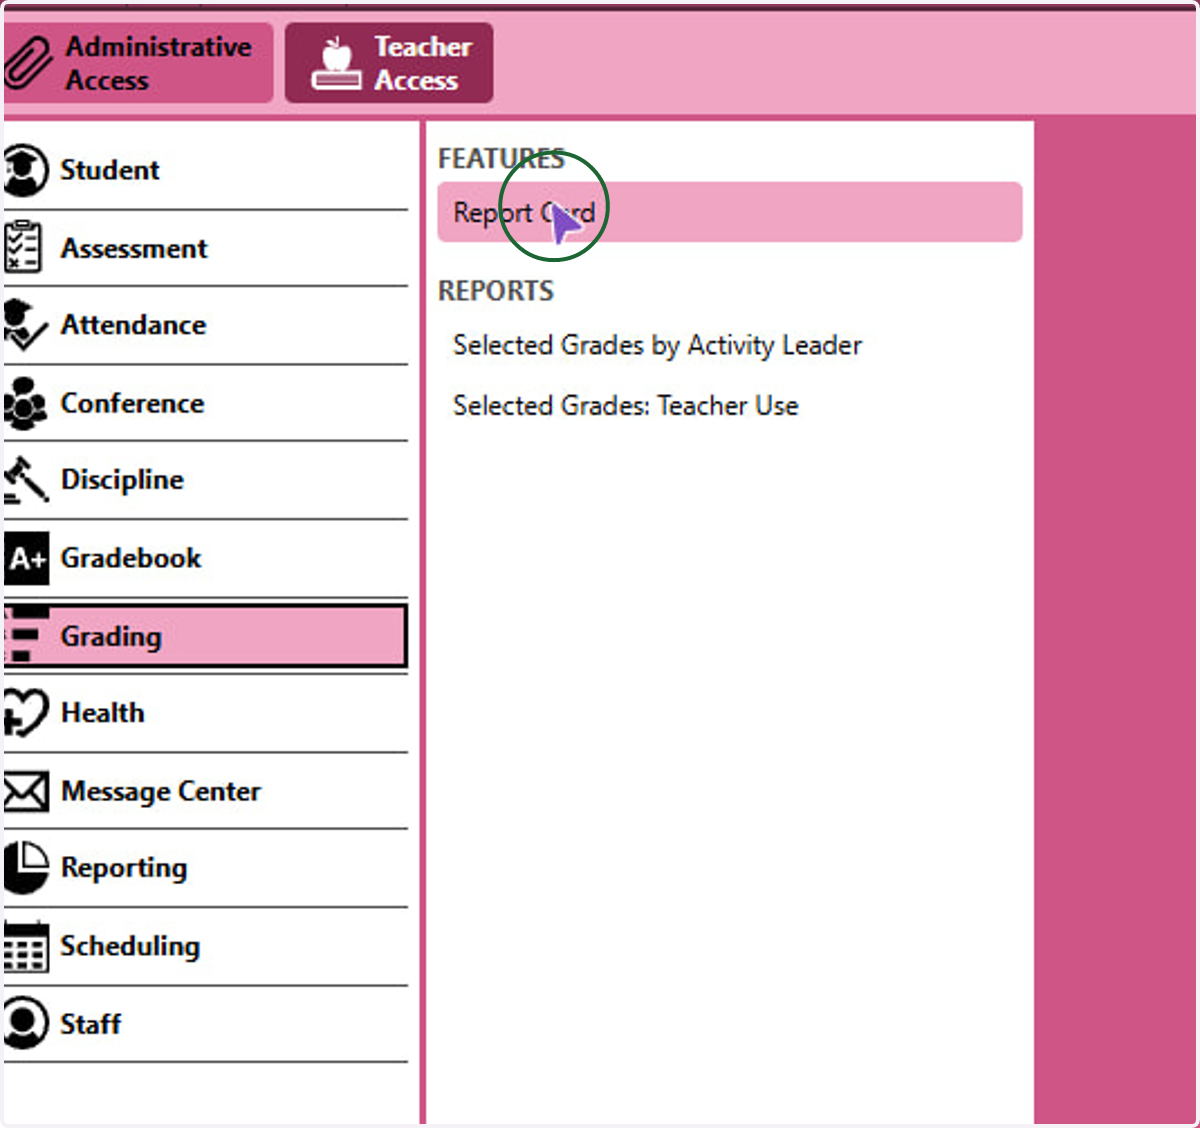Open Message Center from the sidebar
Image resolution: width=1200 pixels, height=1128 pixels.
tap(206, 791)
